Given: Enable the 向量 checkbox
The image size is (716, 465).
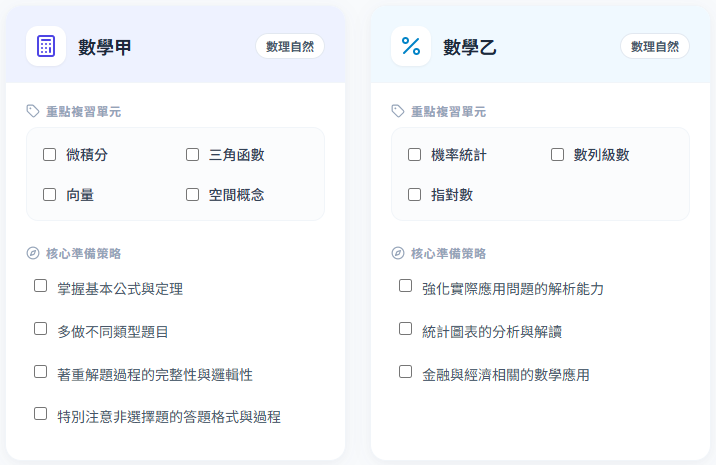Looking at the screenshot, I should click(x=49, y=195).
